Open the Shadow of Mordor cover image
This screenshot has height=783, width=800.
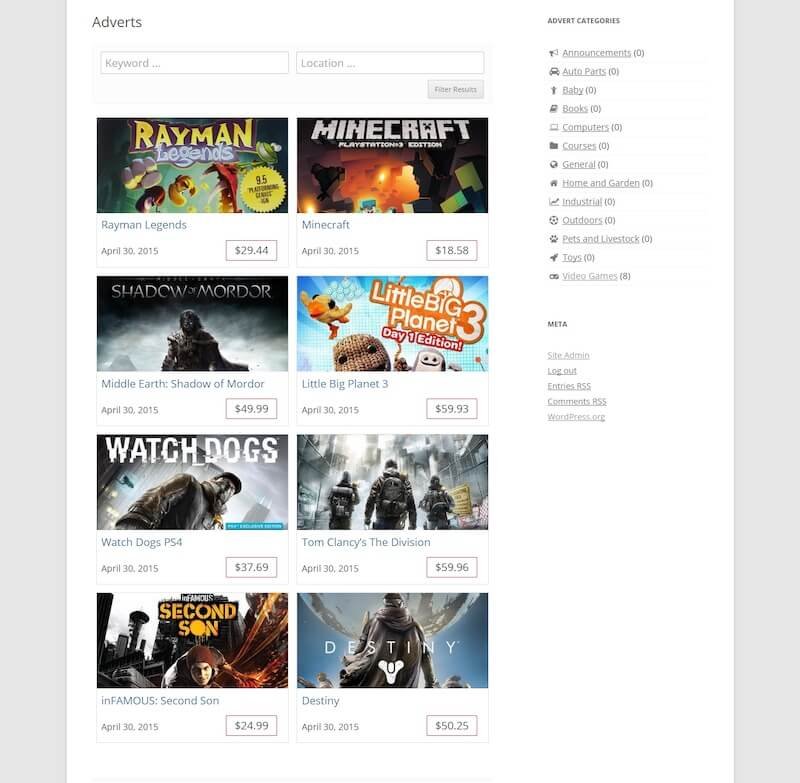point(192,323)
